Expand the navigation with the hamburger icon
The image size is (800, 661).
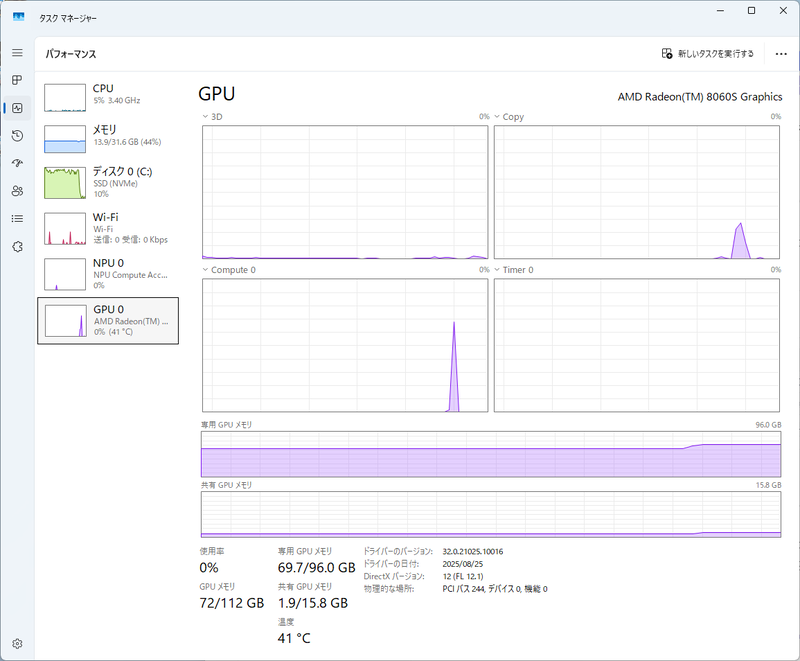[16, 53]
